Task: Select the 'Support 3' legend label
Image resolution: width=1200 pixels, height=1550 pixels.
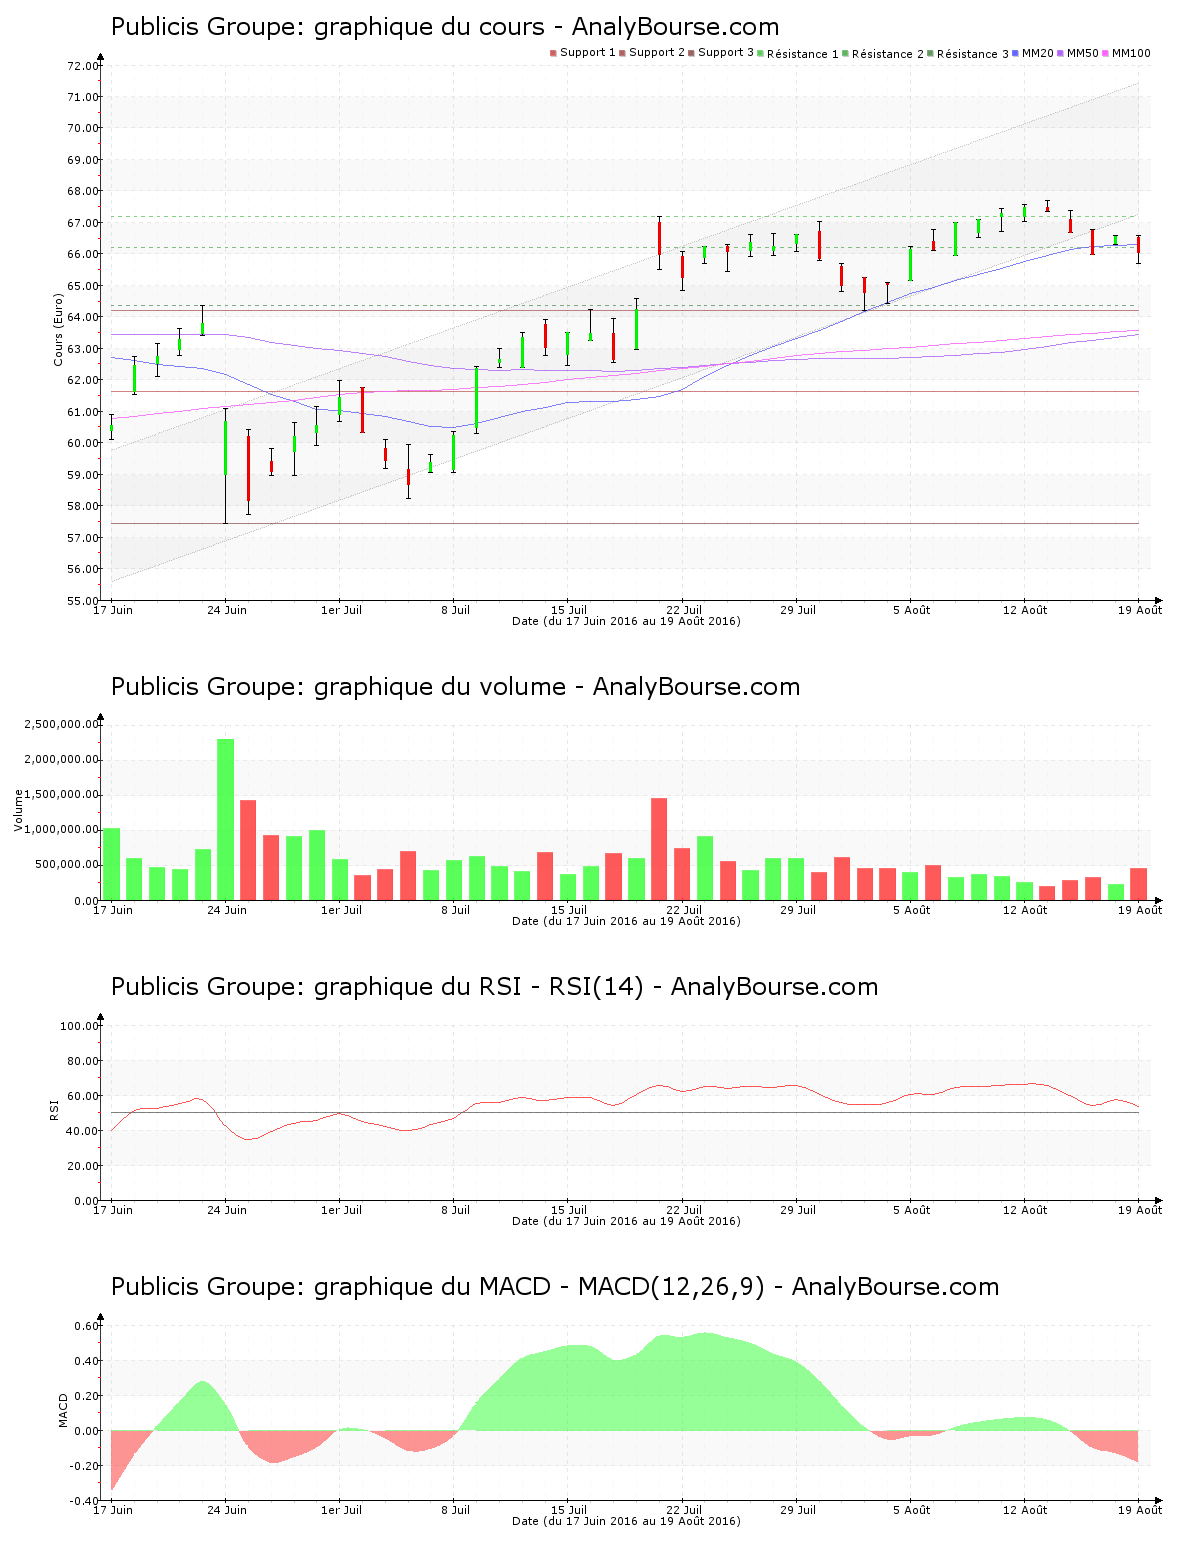Action: pos(726,53)
